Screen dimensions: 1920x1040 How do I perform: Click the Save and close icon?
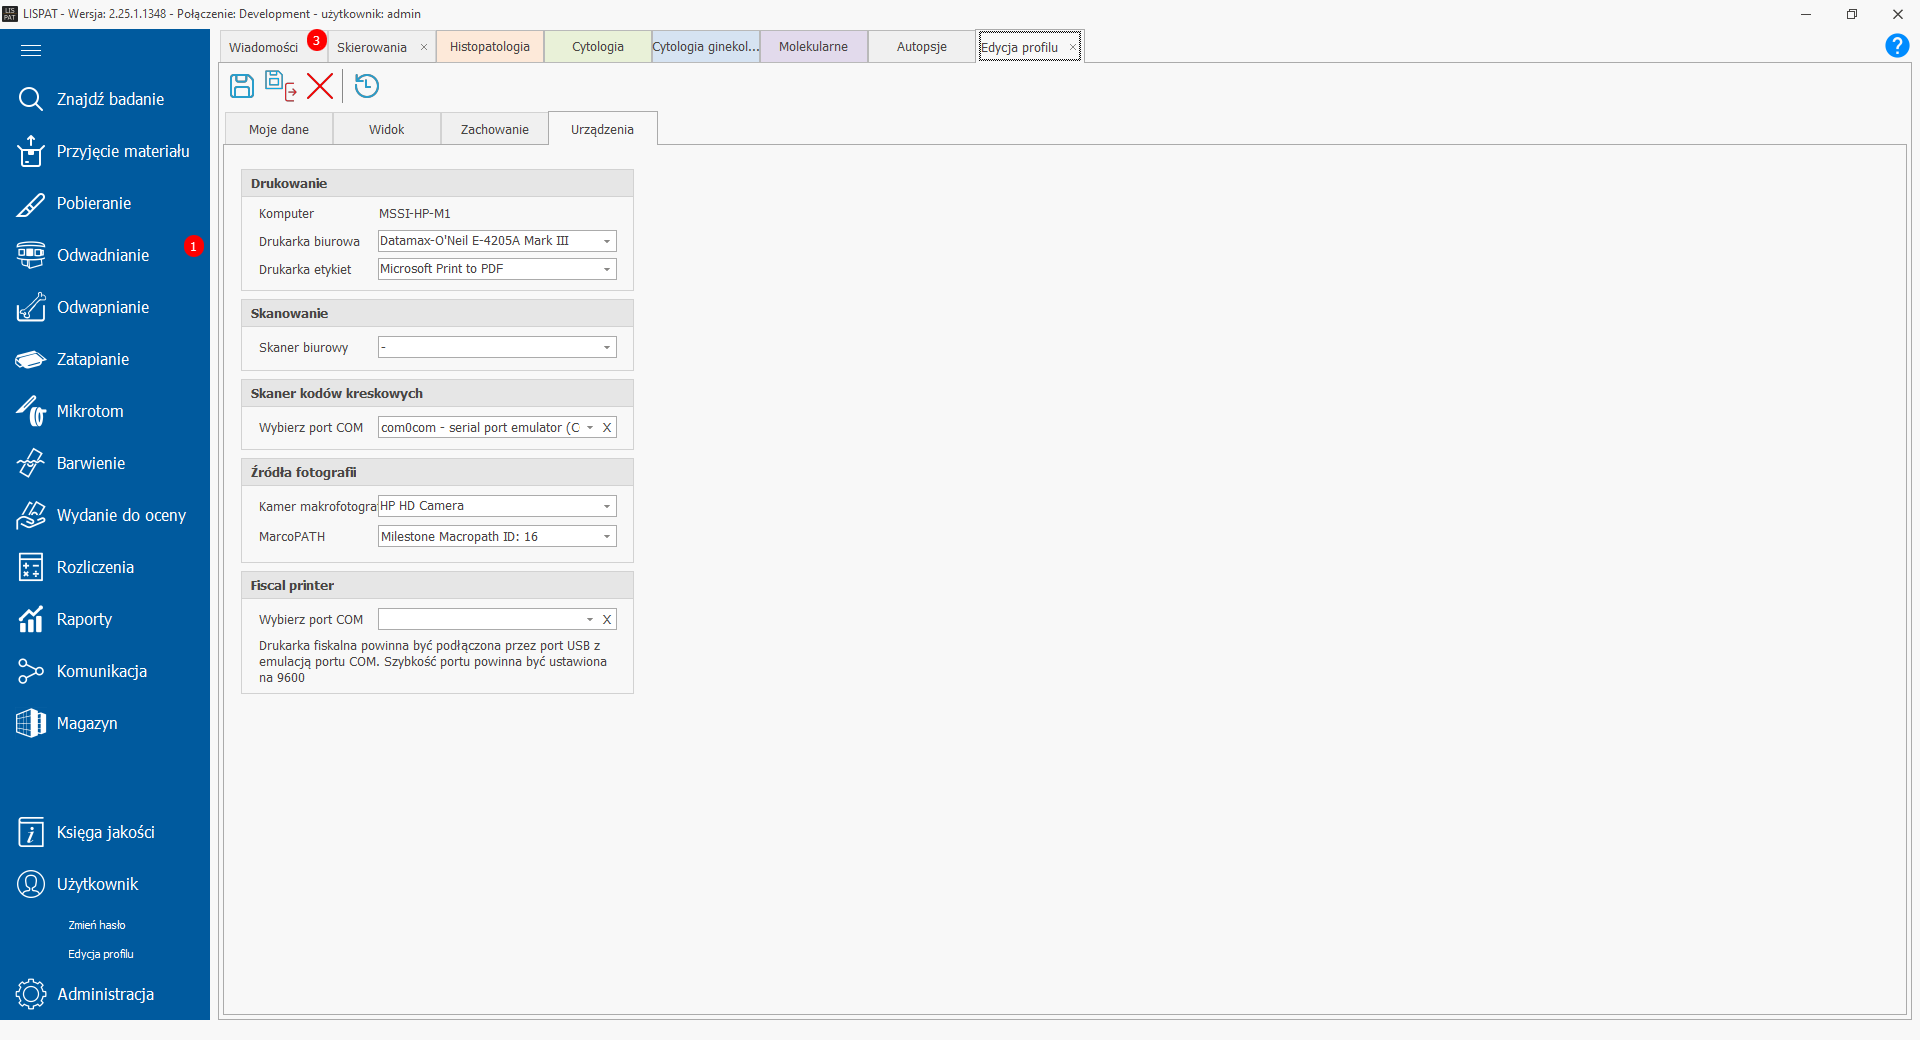[280, 86]
